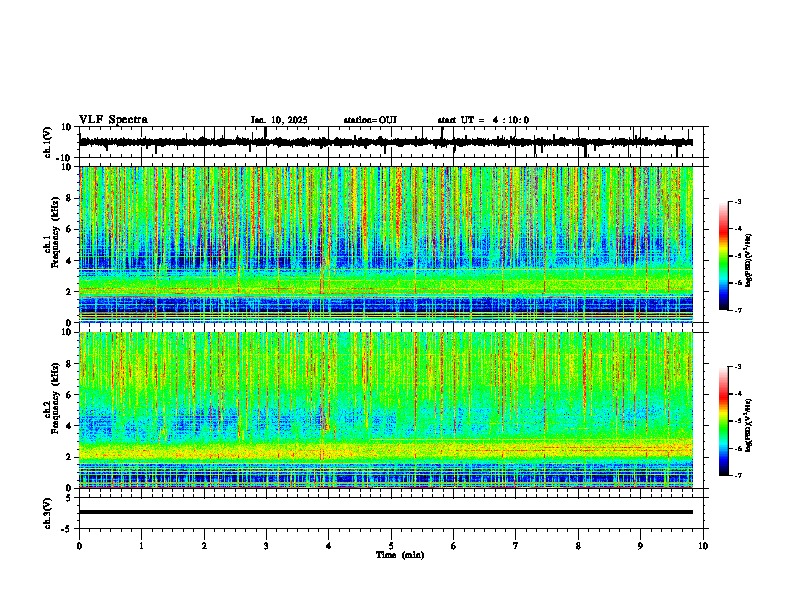Image resolution: width=792 pixels, height=612 pixels.
Task: Click the ch.1 color scale log(PSD) title
Action: 749,261
